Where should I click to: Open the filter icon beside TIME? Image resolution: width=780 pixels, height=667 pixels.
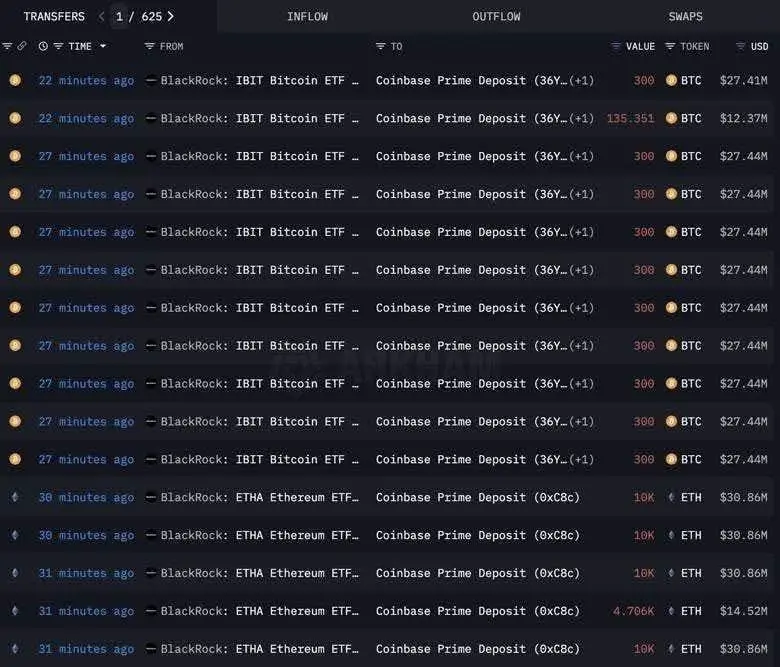point(58,46)
